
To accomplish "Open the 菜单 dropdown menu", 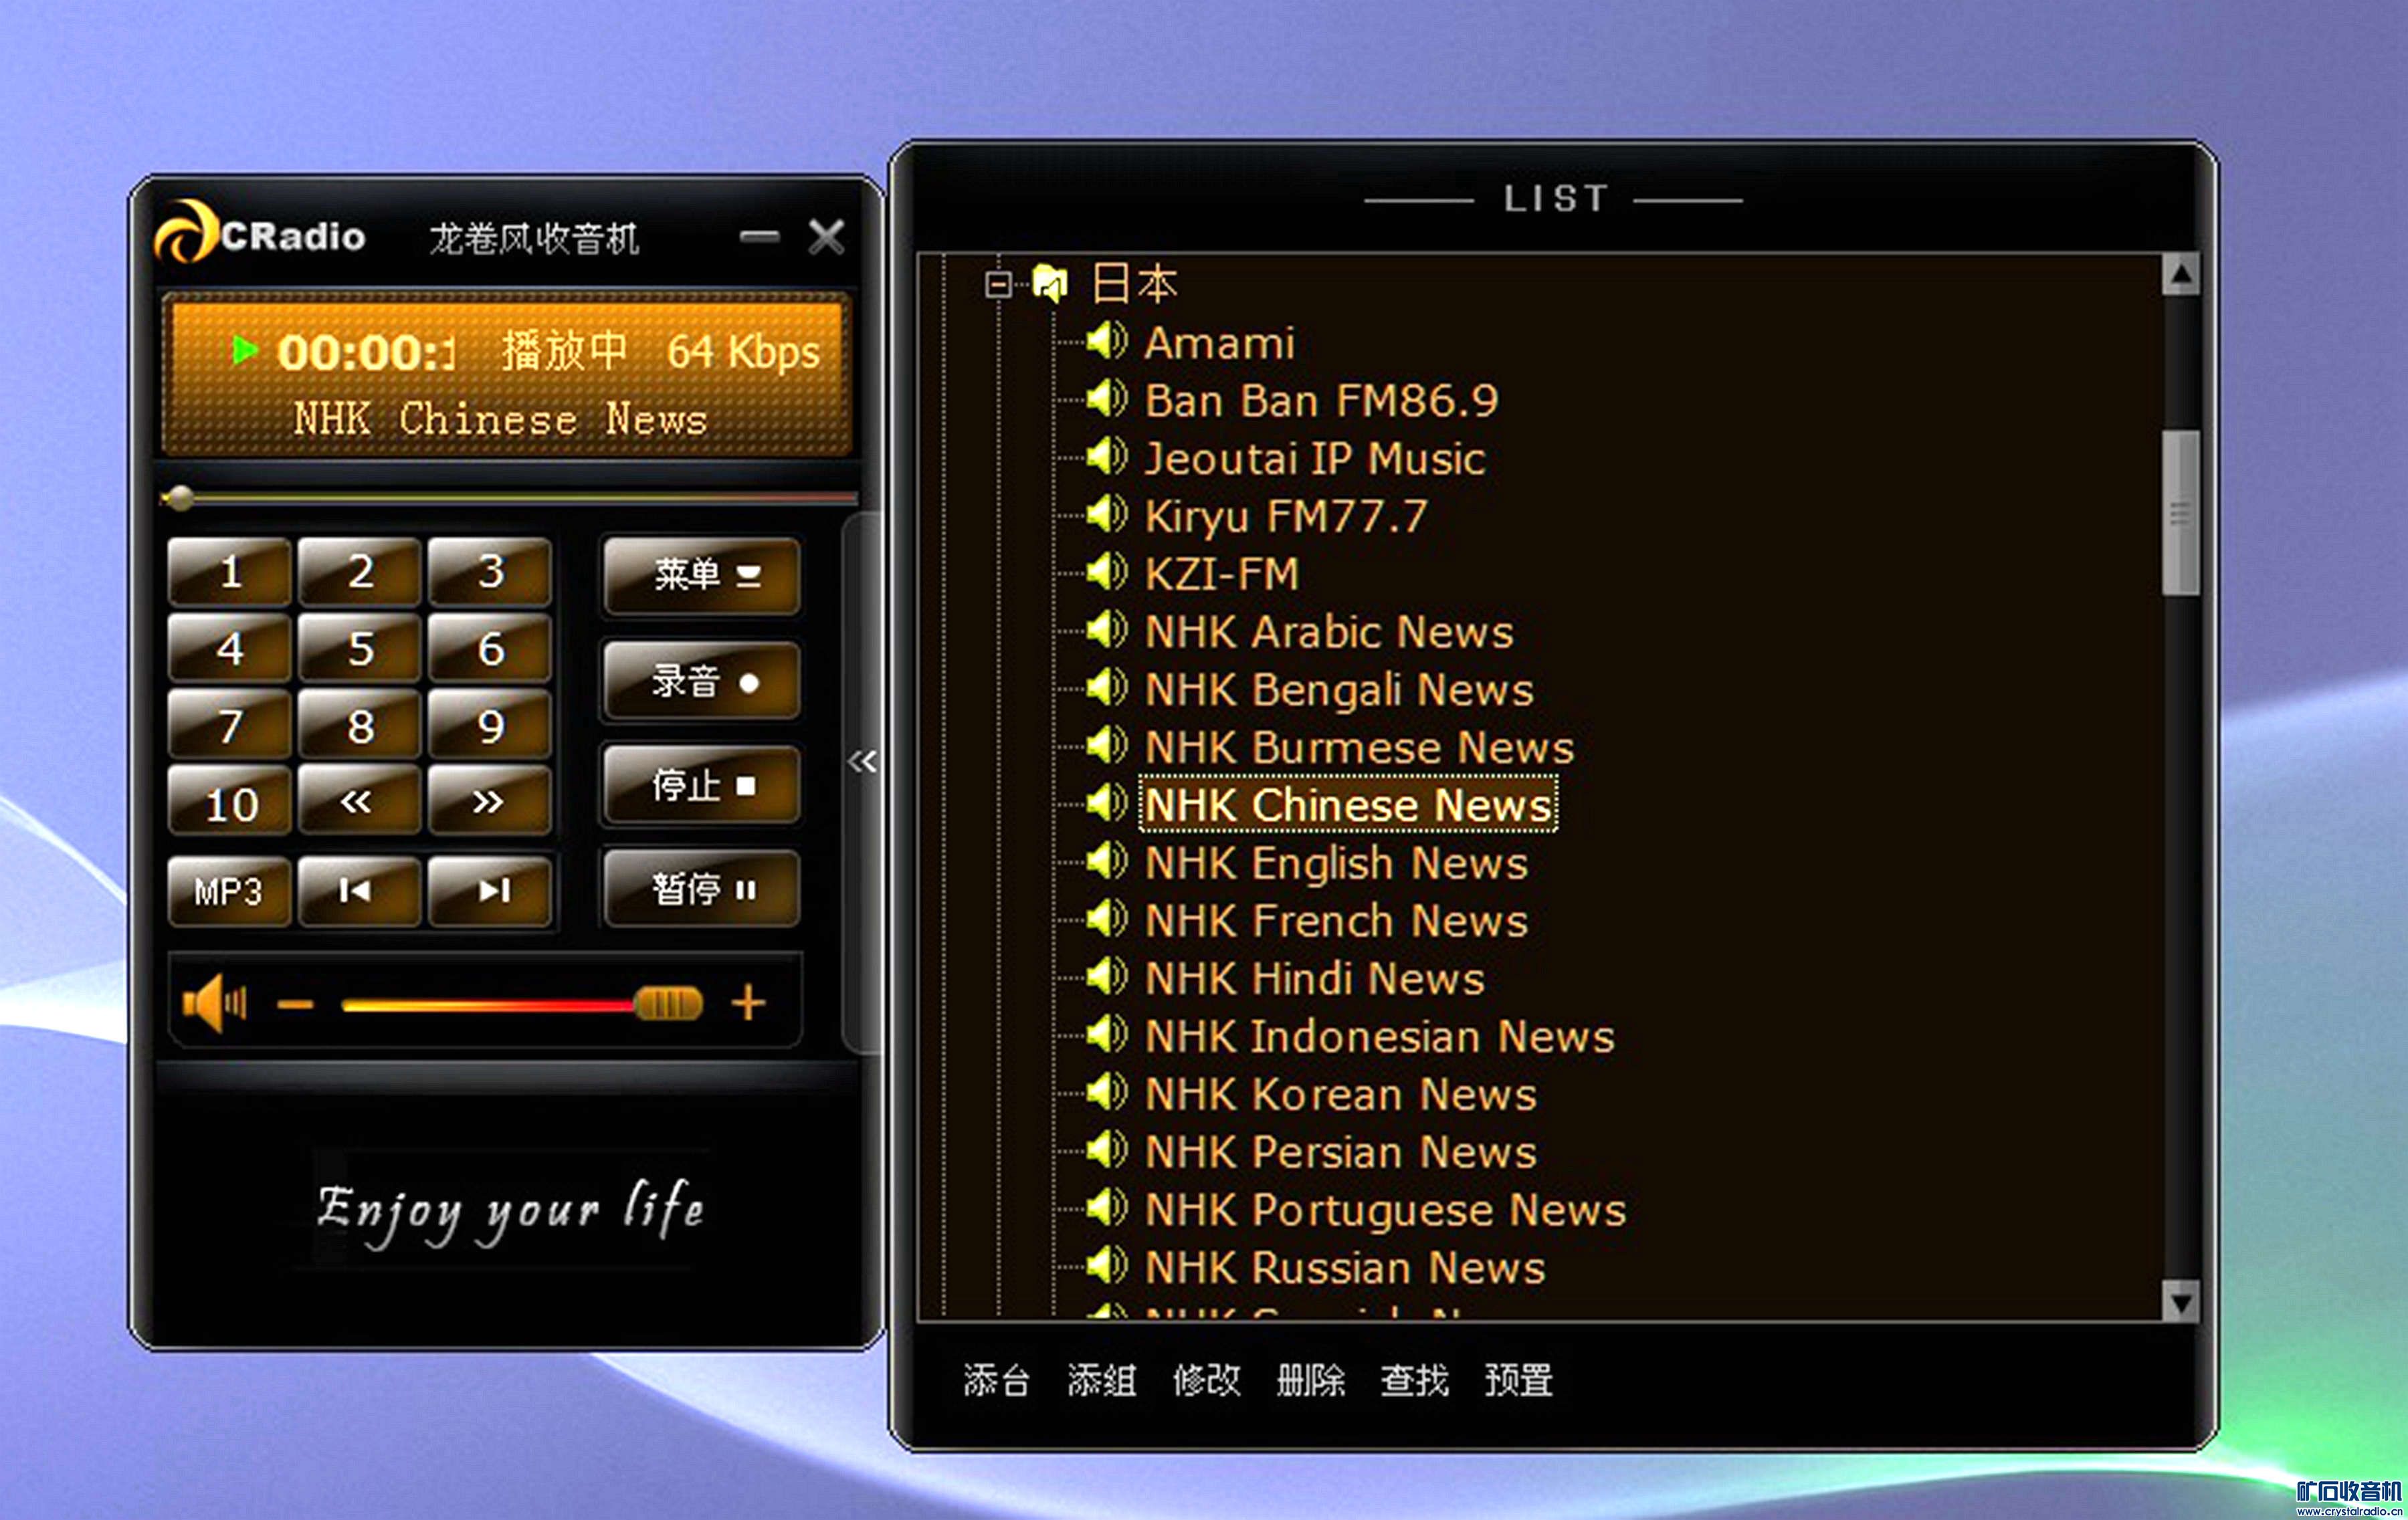I will point(702,575).
